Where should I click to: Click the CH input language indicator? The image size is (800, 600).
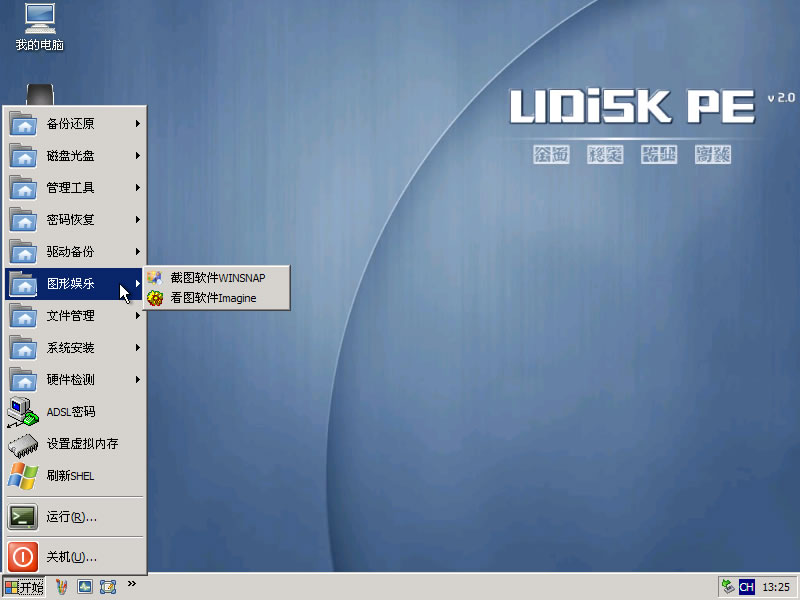click(746, 587)
